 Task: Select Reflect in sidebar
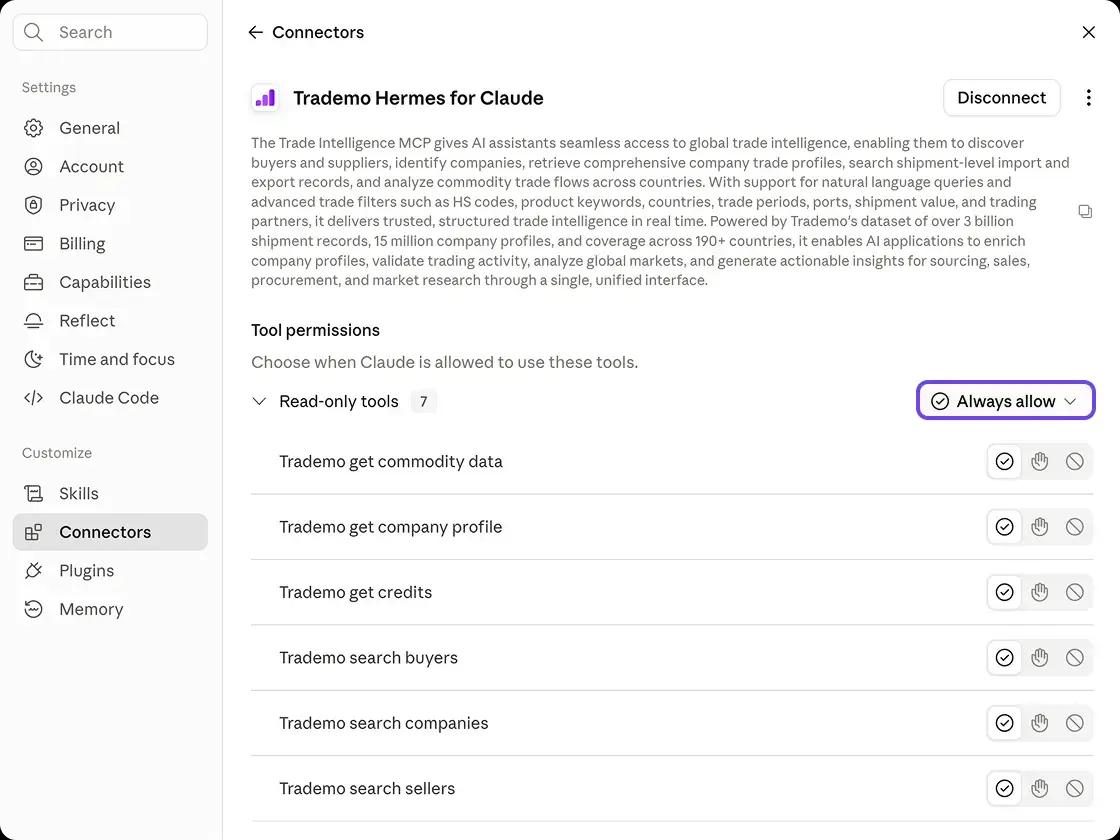click(x=110, y=321)
